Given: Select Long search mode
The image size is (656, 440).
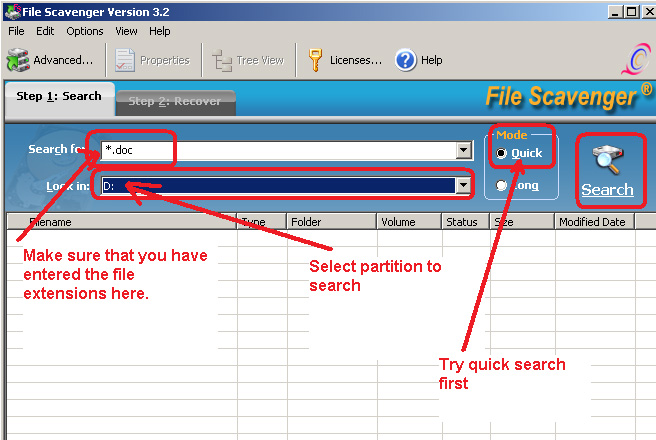Looking at the screenshot, I should click(x=501, y=185).
